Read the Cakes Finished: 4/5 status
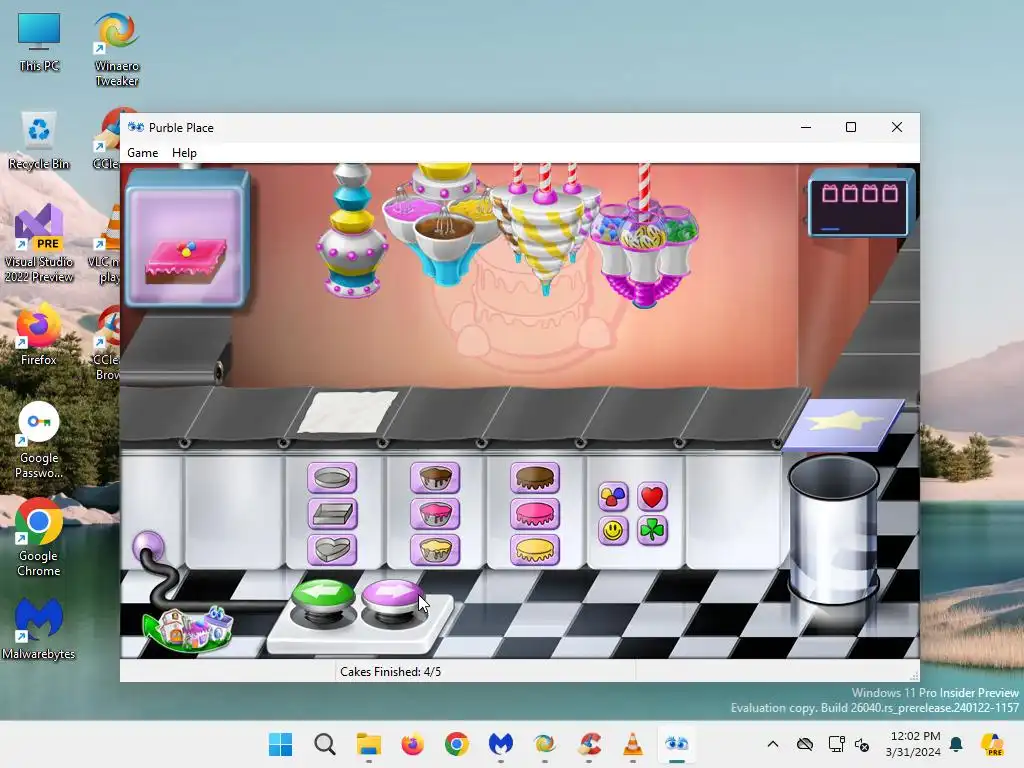The width and height of the screenshot is (1024, 768). pos(391,671)
